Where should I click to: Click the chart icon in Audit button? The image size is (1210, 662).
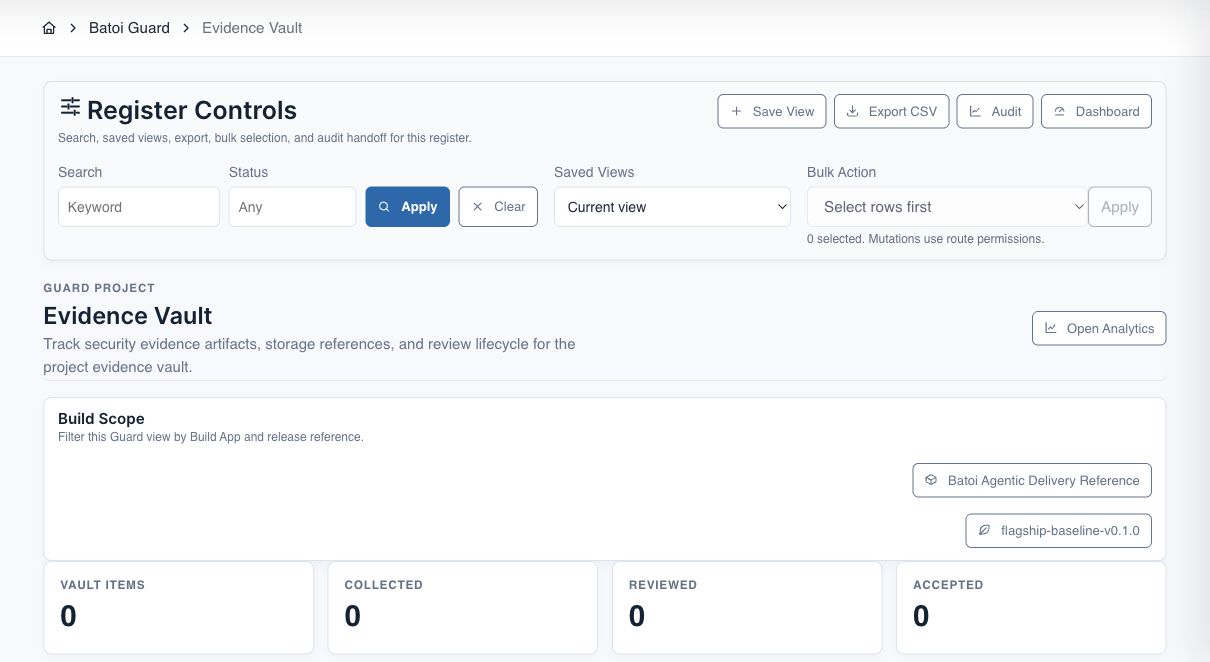click(x=975, y=111)
